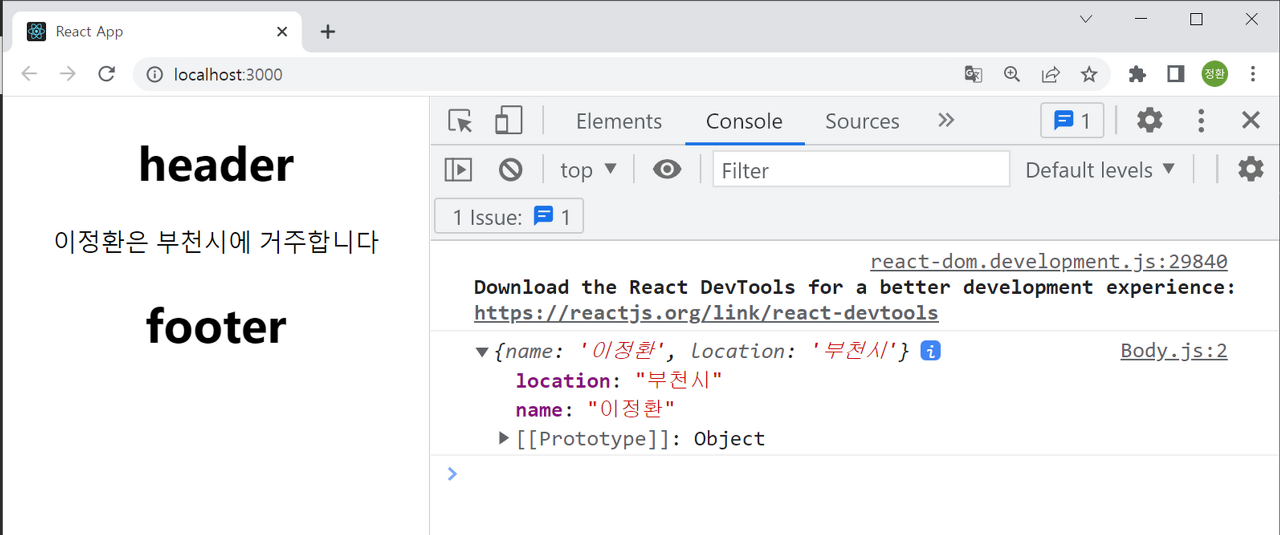Switch to the Elements tab
The width and height of the screenshot is (1280, 535).
point(619,121)
